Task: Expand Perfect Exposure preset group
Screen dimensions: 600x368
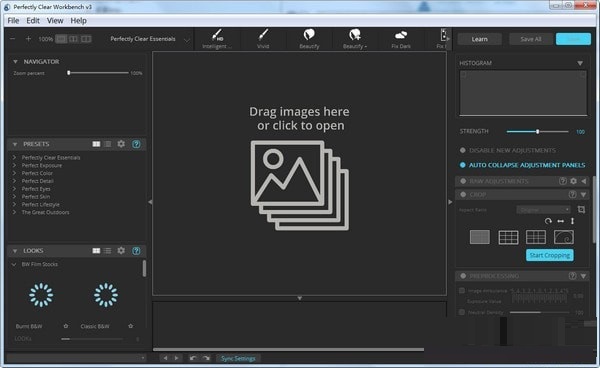Action: [x=14, y=165]
